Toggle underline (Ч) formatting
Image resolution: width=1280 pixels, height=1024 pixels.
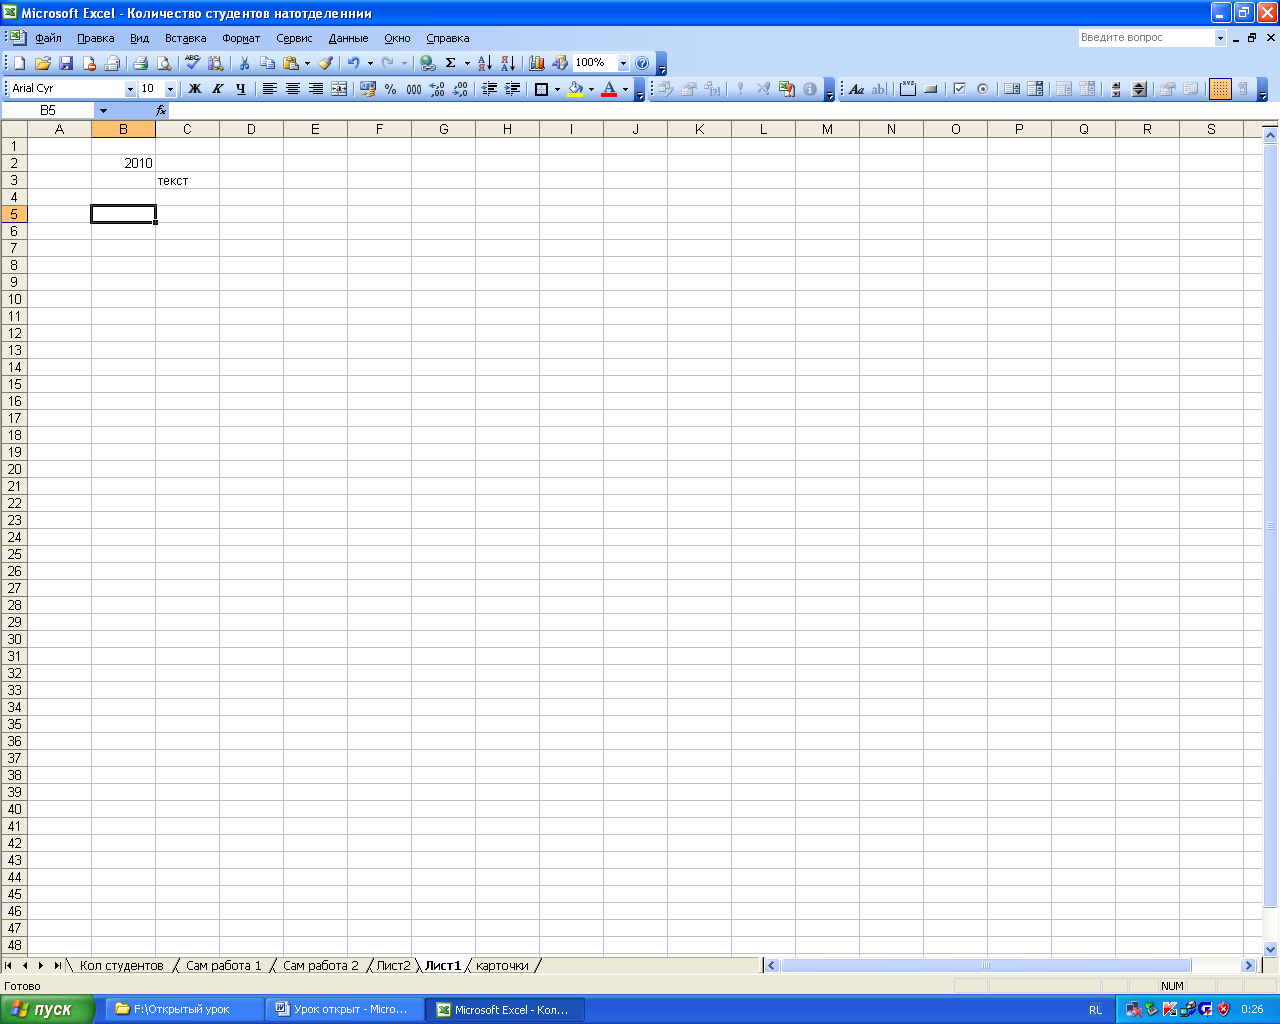click(241, 89)
